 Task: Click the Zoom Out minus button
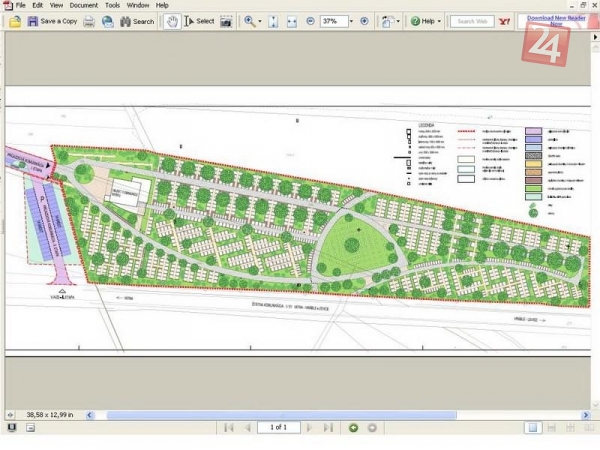pos(310,21)
